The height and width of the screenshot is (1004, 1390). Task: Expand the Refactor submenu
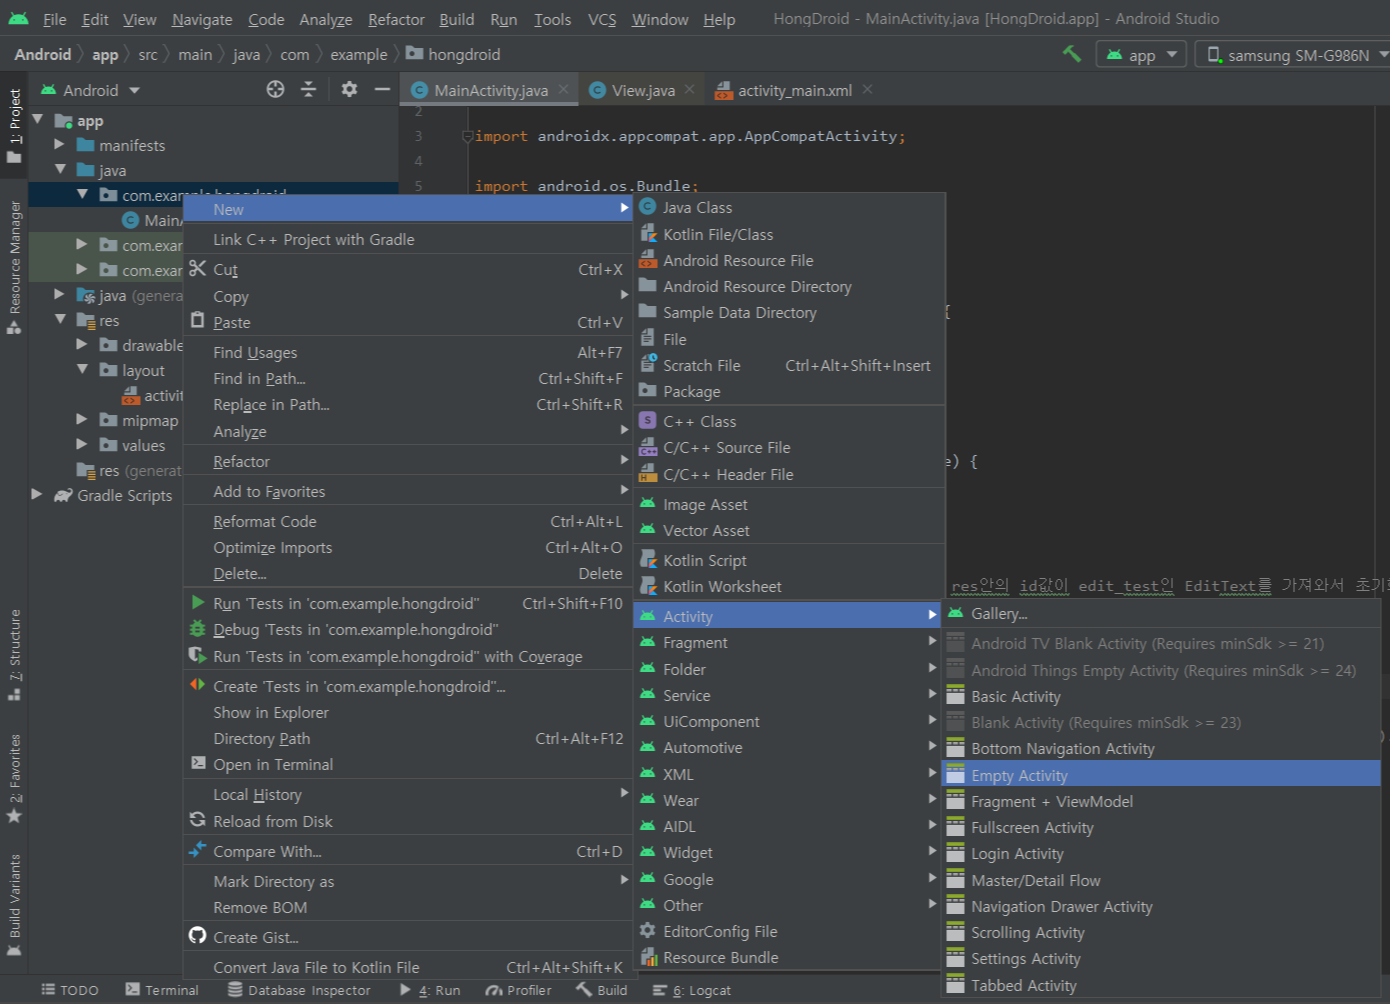(x=408, y=461)
